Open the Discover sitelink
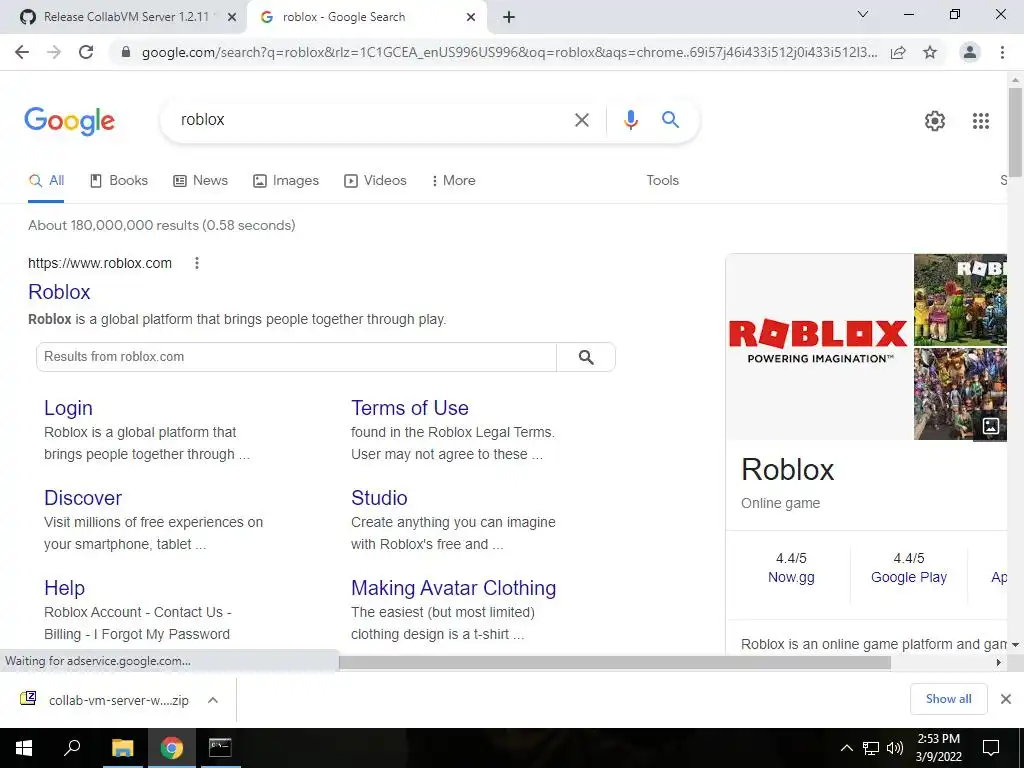Viewport: 1024px width, 768px height. (83, 498)
